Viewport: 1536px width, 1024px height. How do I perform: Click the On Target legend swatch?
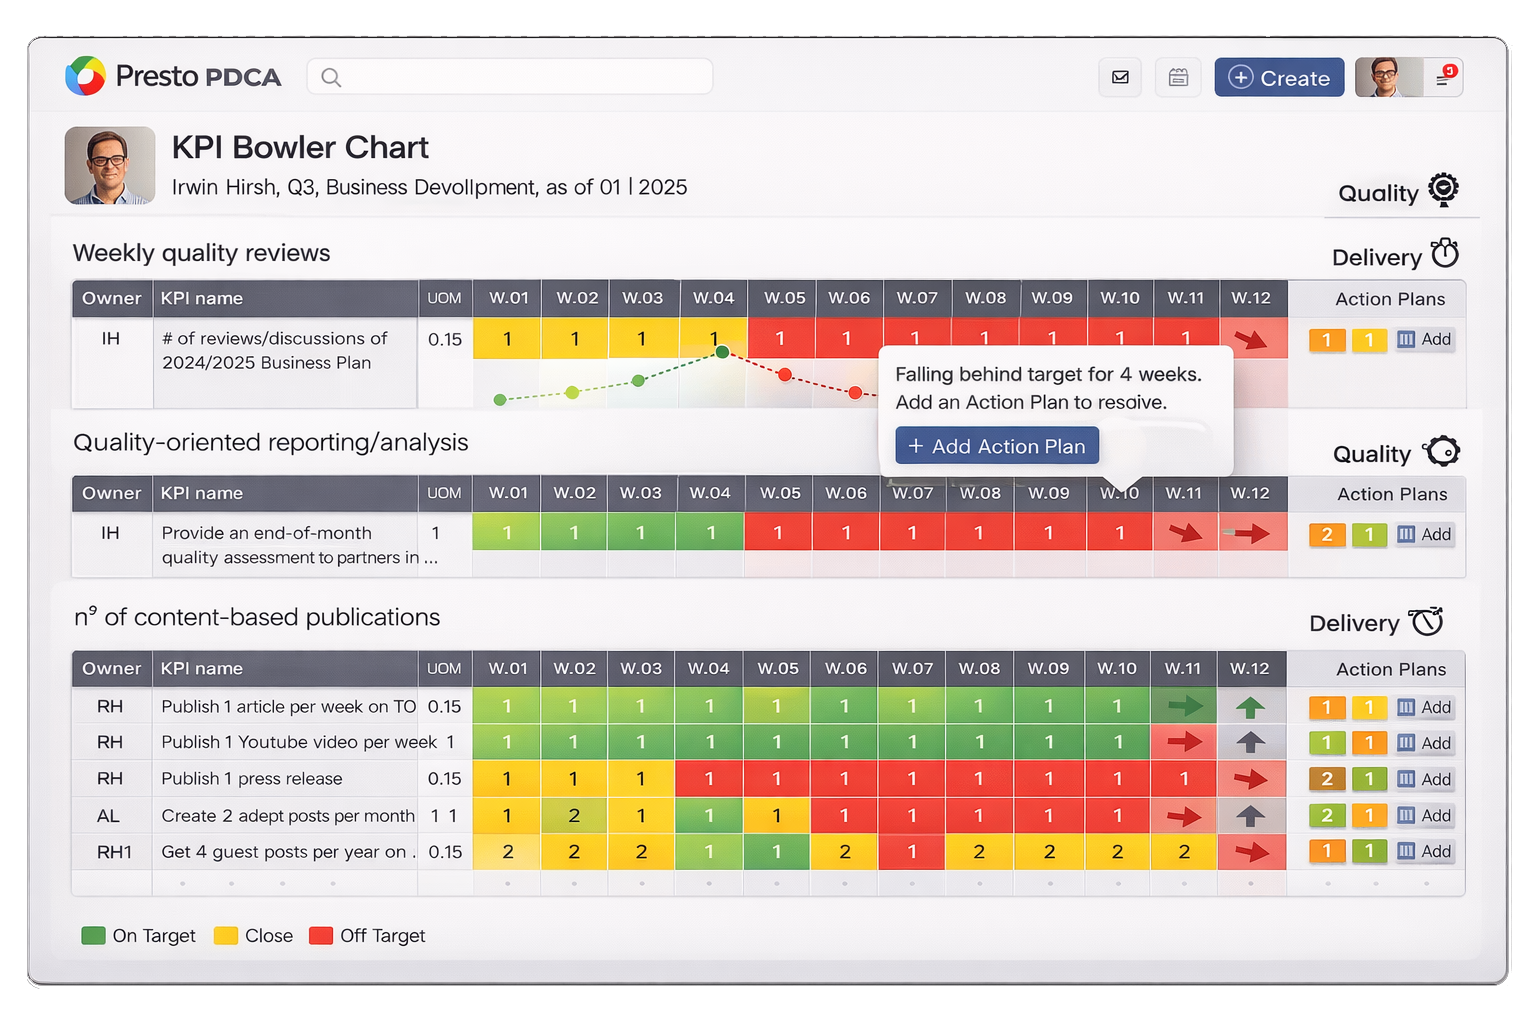tap(93, 936)
